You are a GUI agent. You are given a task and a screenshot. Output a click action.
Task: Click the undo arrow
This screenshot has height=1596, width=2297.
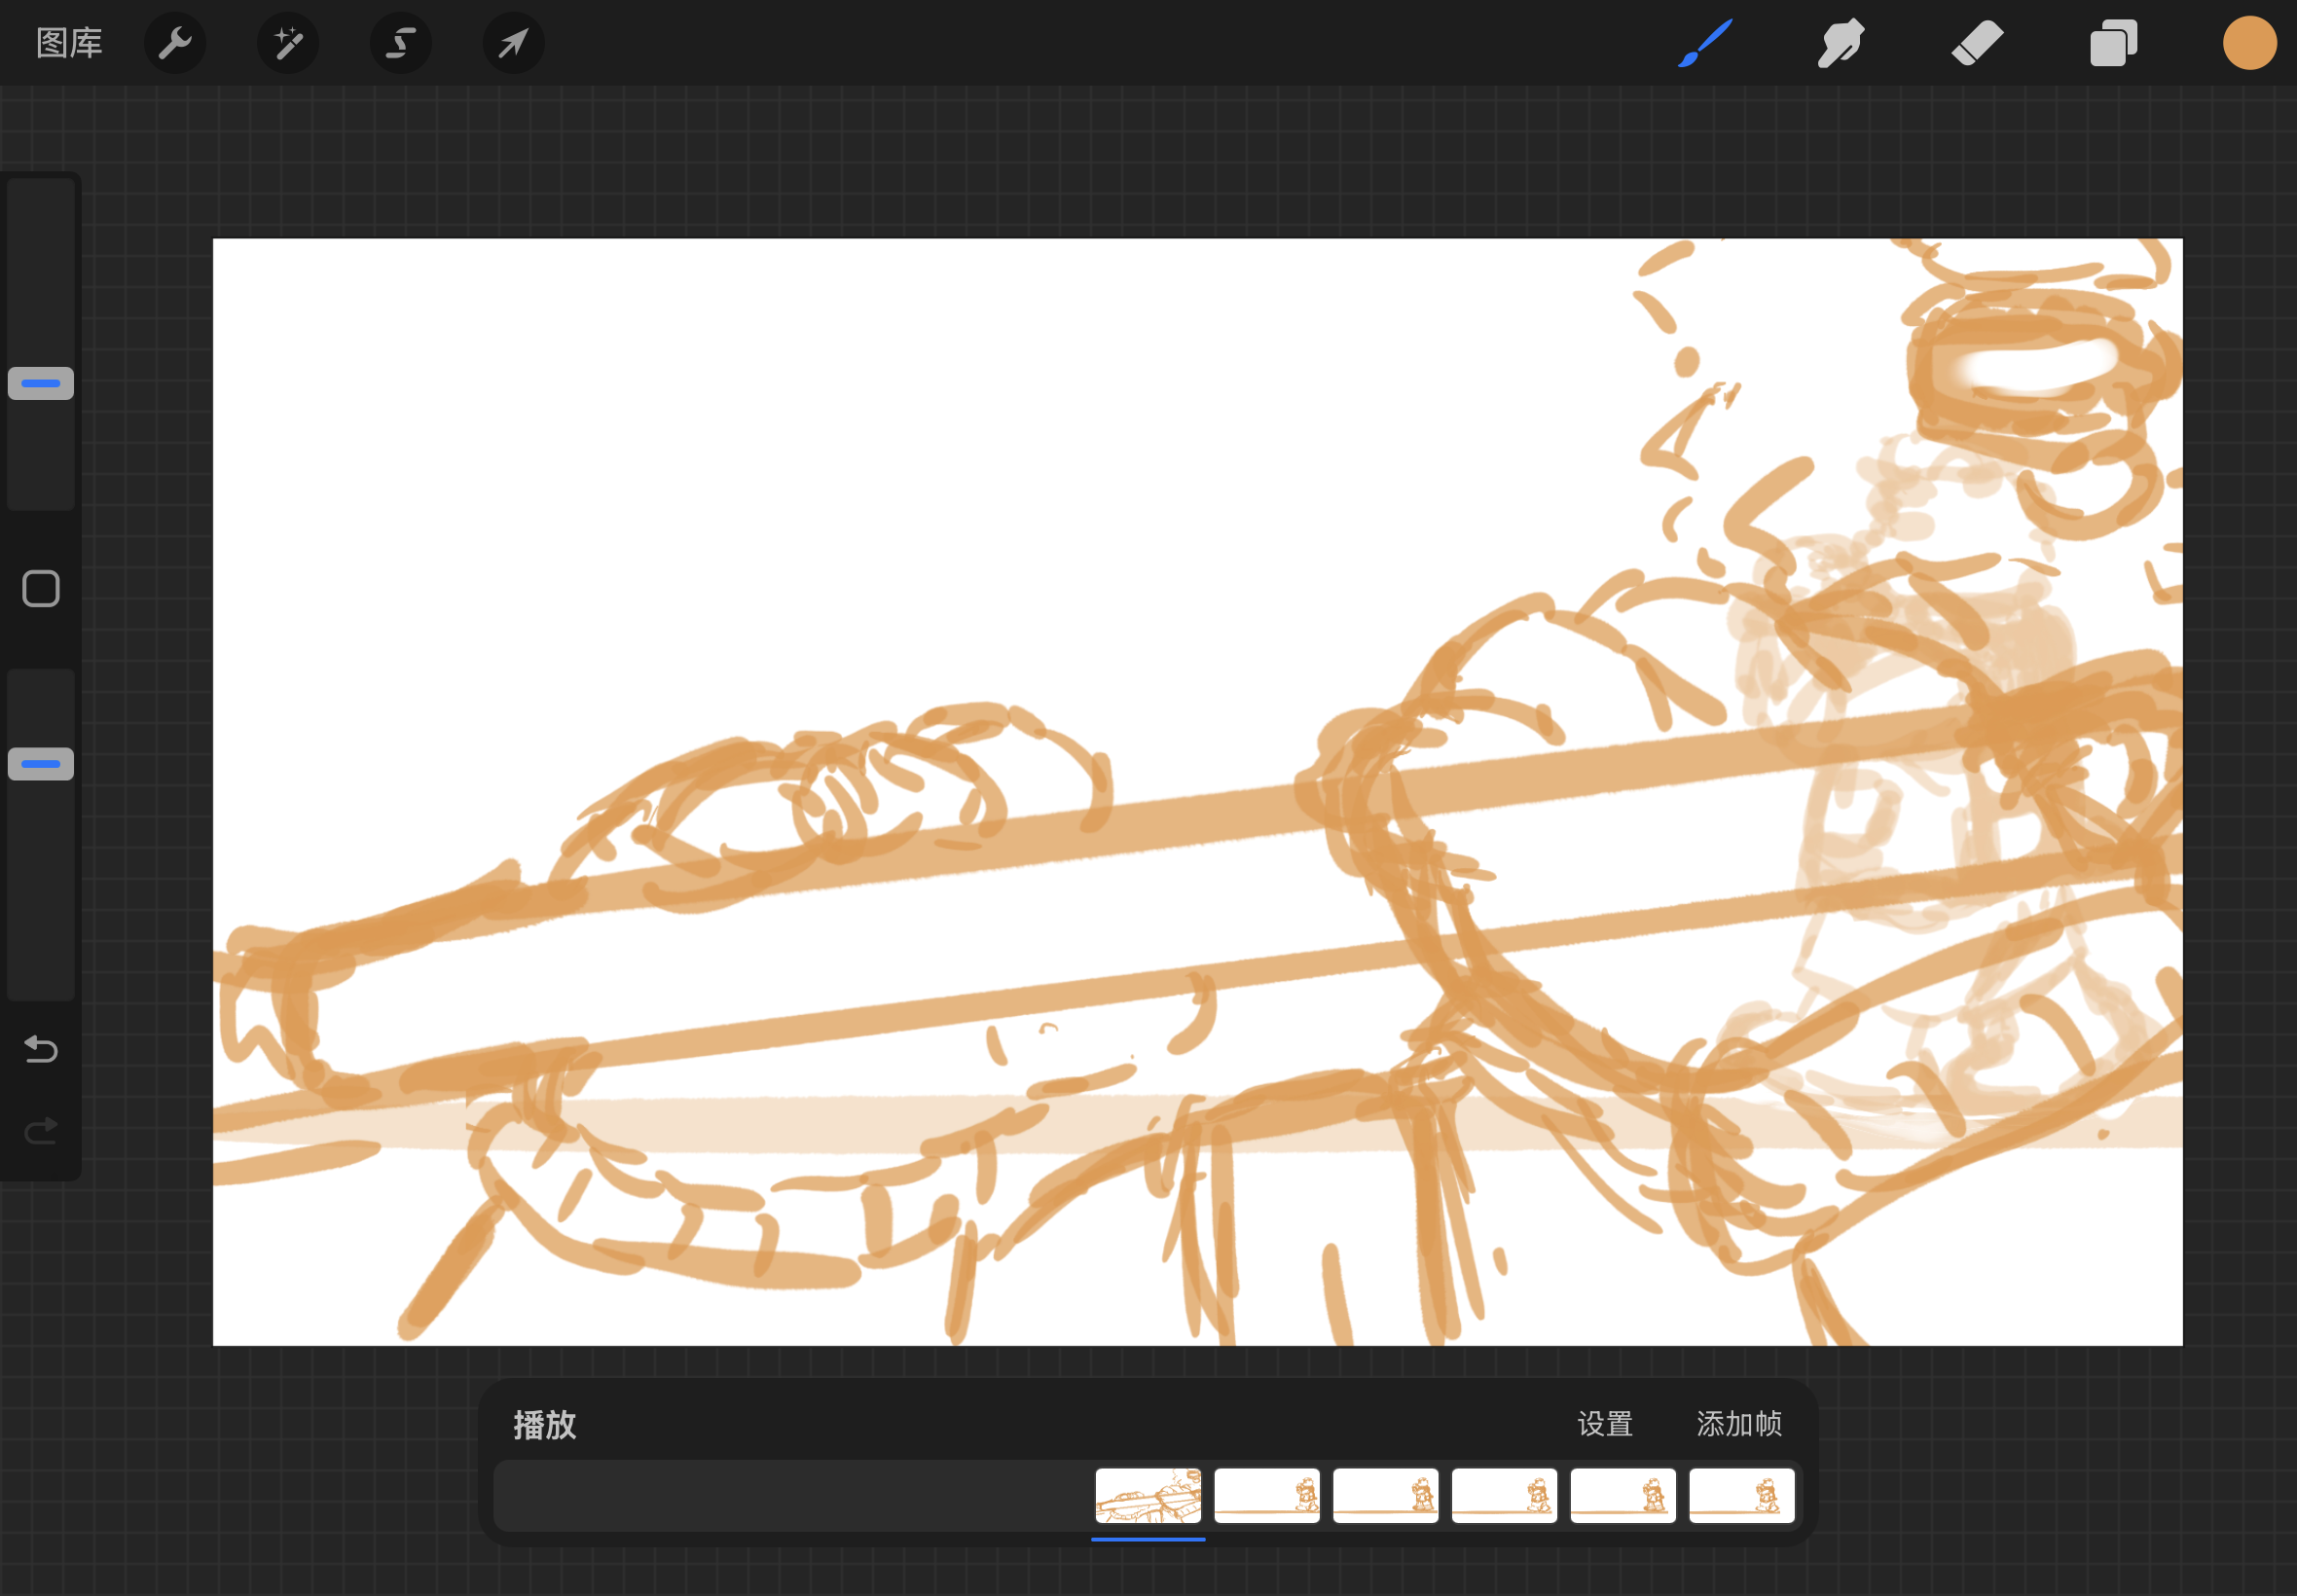(x=41, y=1049)
